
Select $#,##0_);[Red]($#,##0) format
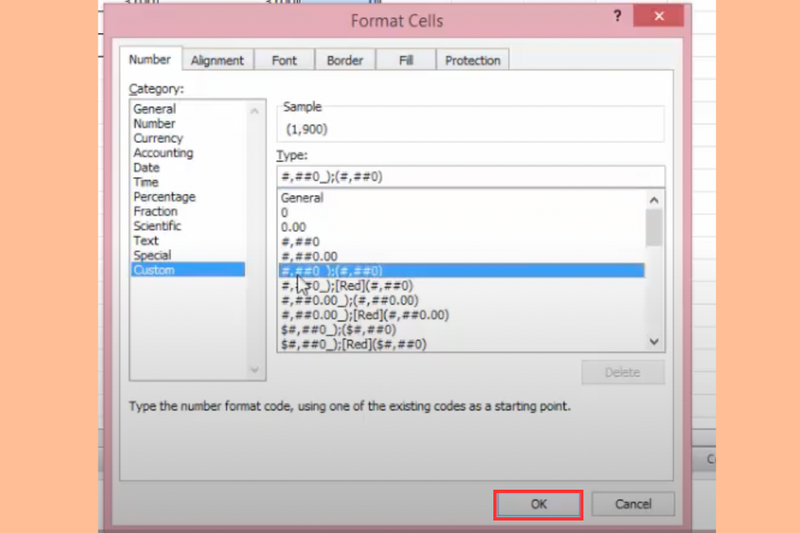click(462, 344)
